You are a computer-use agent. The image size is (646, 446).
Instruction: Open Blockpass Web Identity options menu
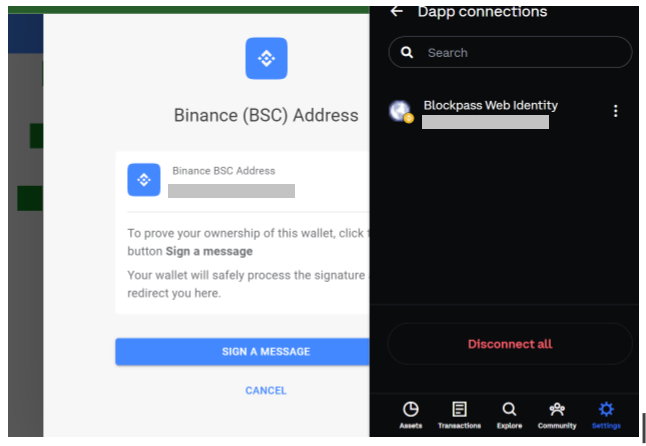pos(616,111)
